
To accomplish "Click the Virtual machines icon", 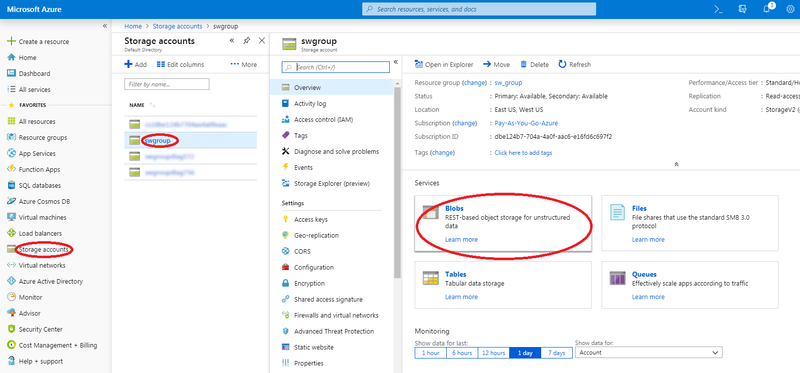I will point(12,217).
